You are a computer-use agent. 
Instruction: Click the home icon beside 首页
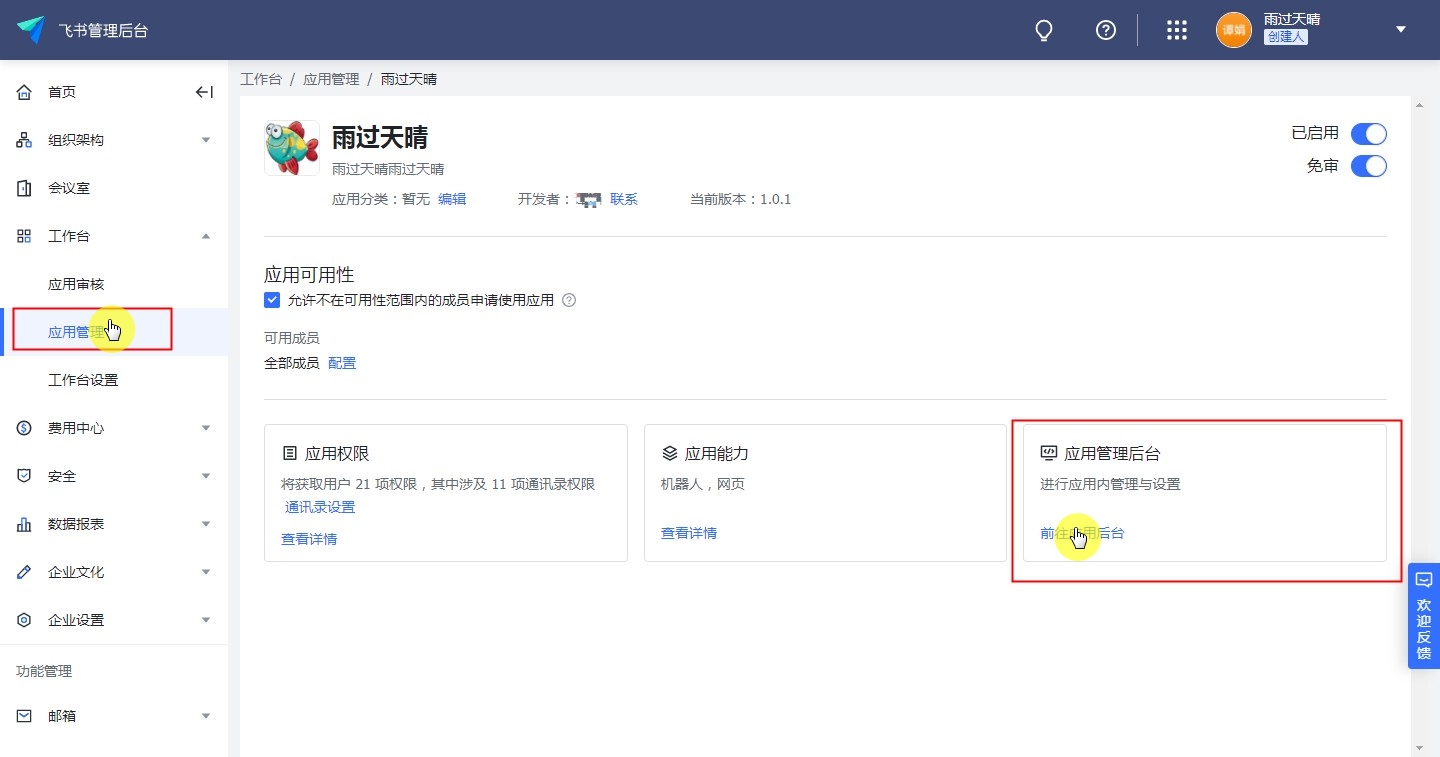(25, 92)
